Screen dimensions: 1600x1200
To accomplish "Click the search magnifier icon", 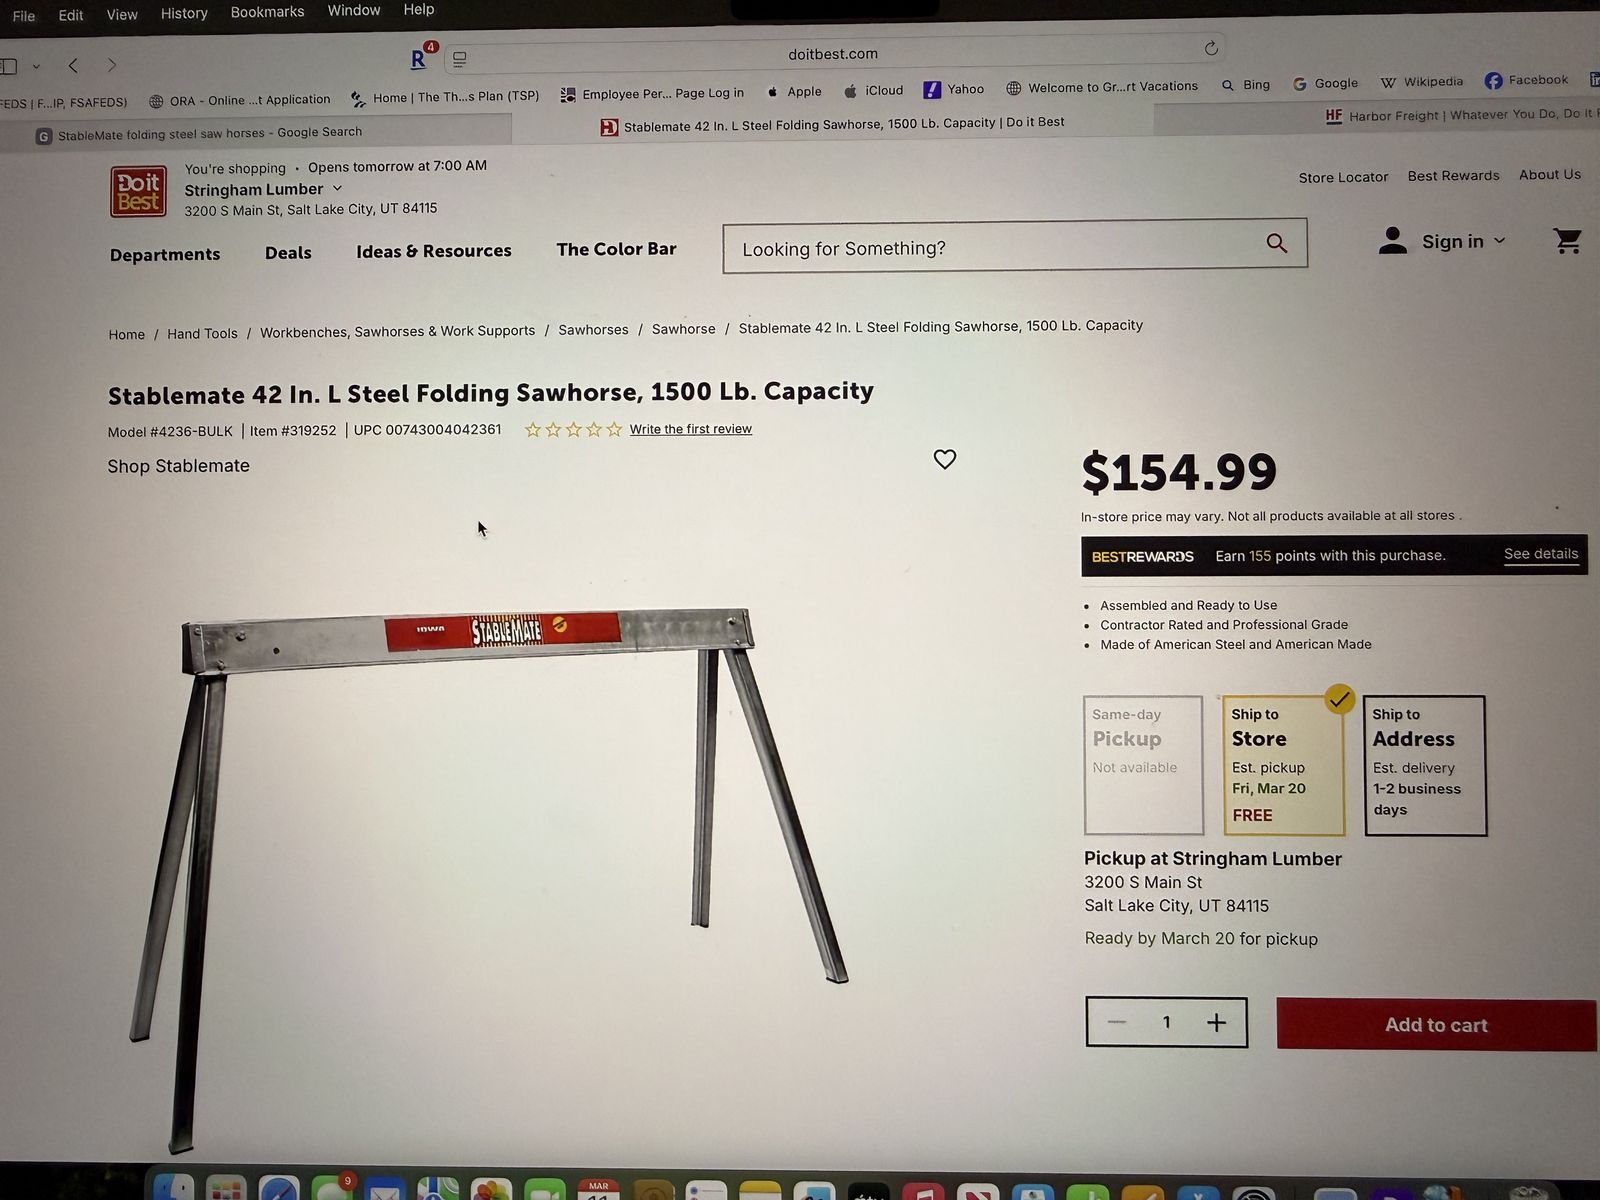I will (x=1276, y=243).
